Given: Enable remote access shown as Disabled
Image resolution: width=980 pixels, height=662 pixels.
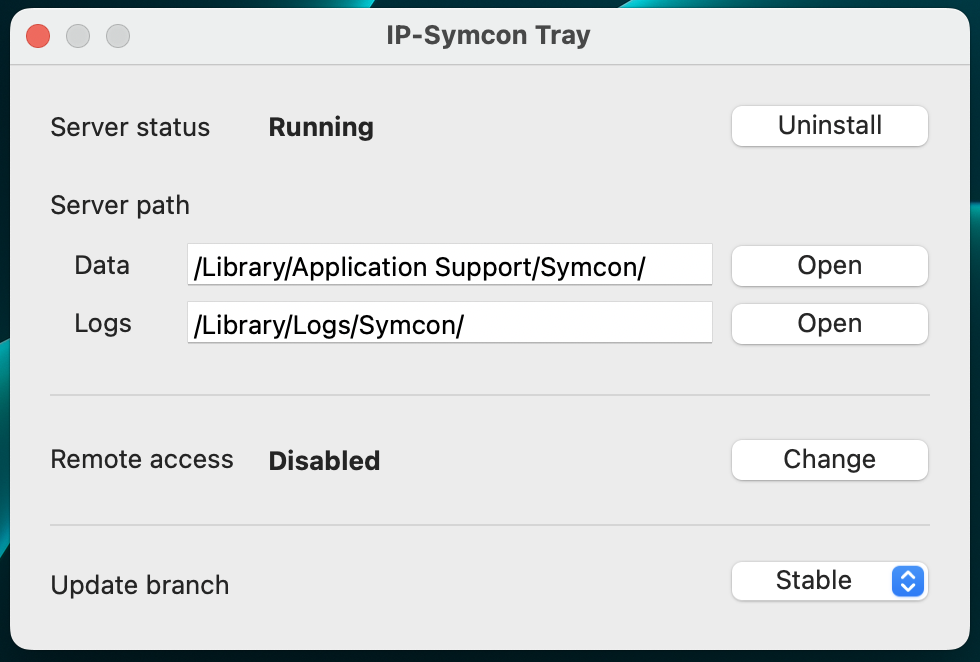Looking at the screenshot, I should pos(829,460).
